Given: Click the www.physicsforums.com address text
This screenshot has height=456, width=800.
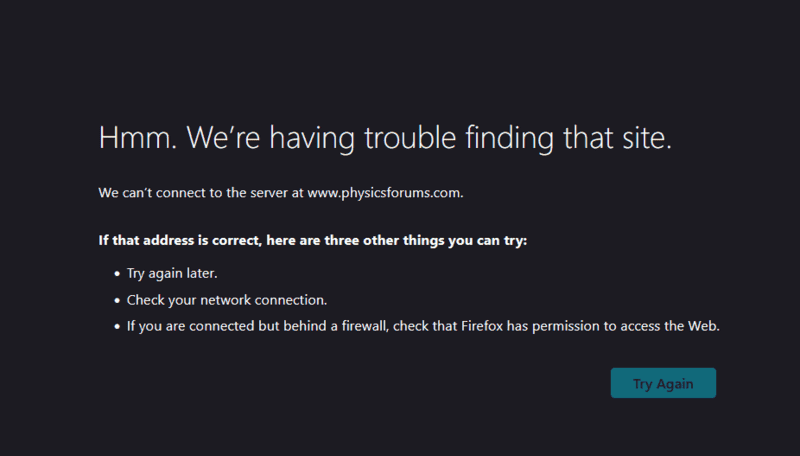Looking at the screenshot, I should [384, 193].
